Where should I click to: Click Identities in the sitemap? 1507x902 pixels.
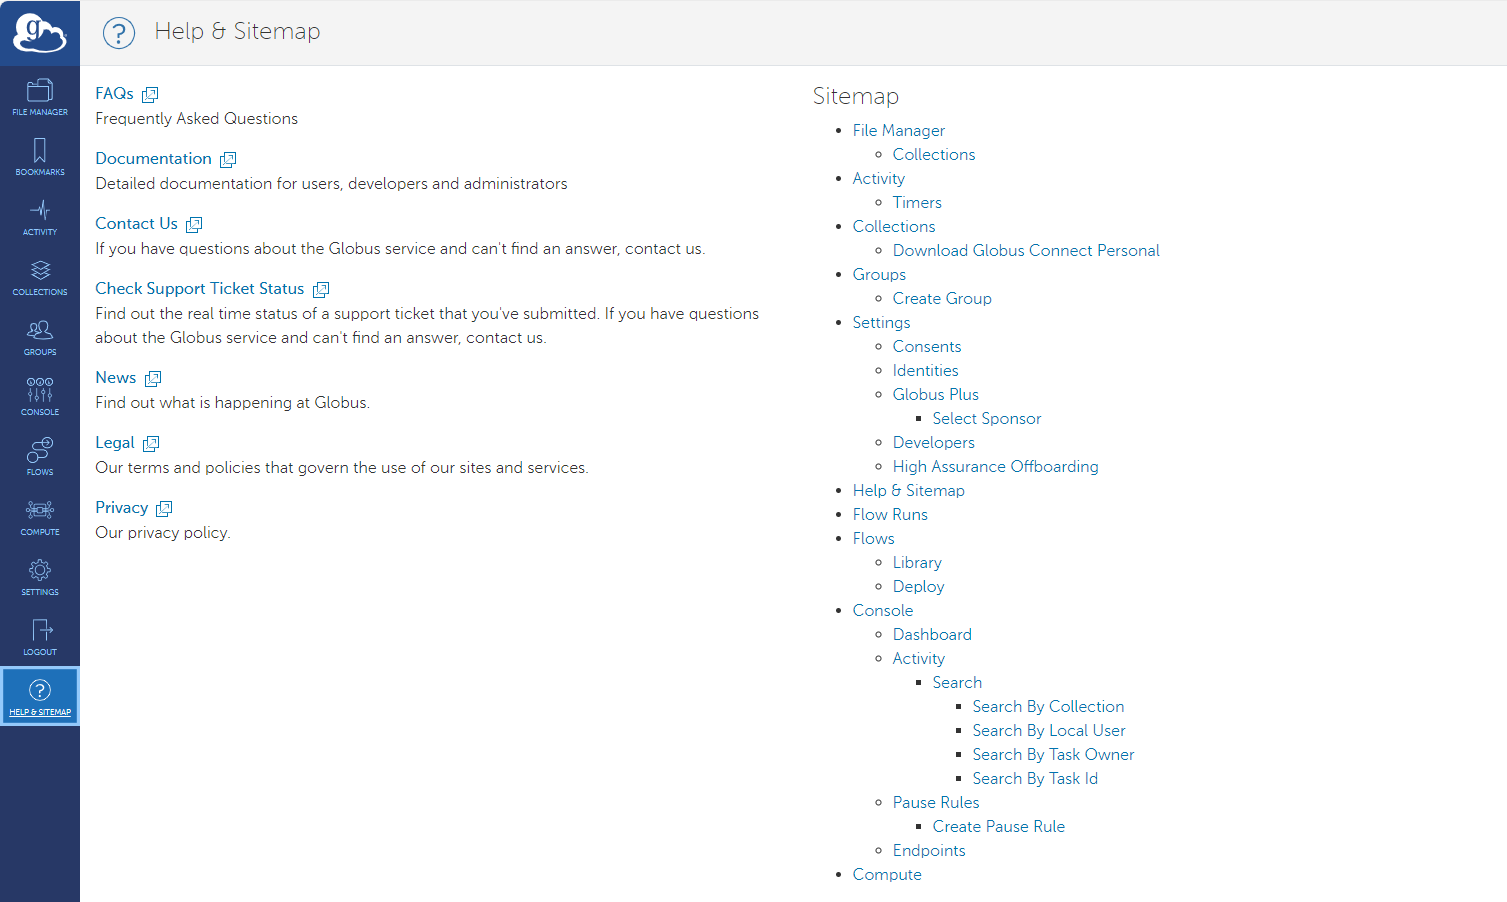[925, 370]
